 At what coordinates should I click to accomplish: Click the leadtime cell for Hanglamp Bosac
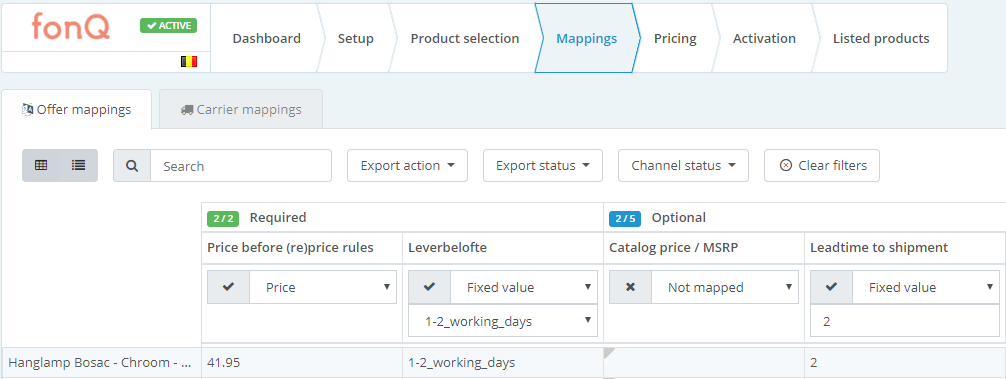[x=905, y=363]
